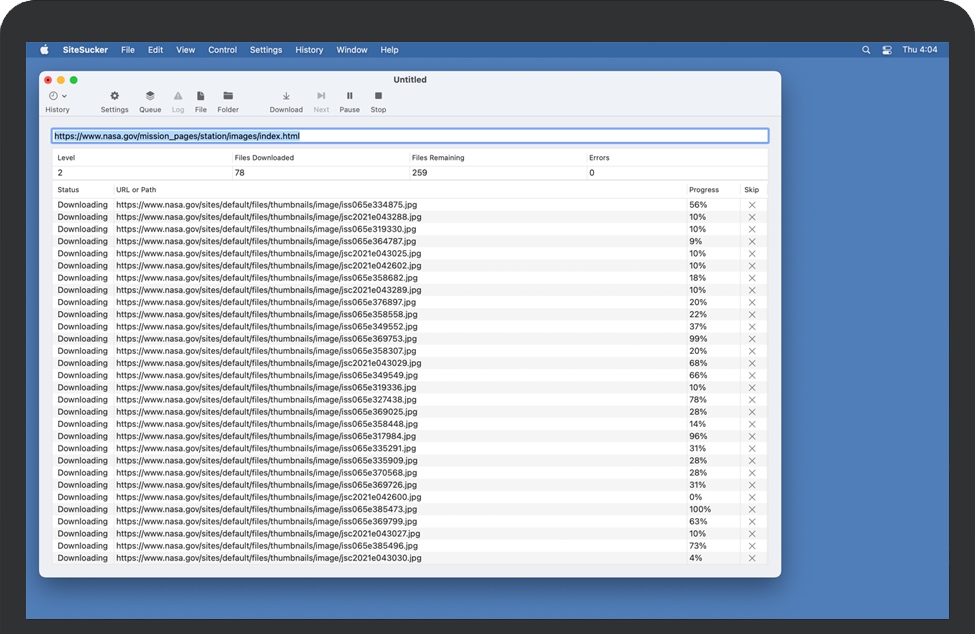Screen dimensions: 975x634
Task: Skip download of iss065e334875.jpg
Action: pyautogui.click(x=752, y=205)
